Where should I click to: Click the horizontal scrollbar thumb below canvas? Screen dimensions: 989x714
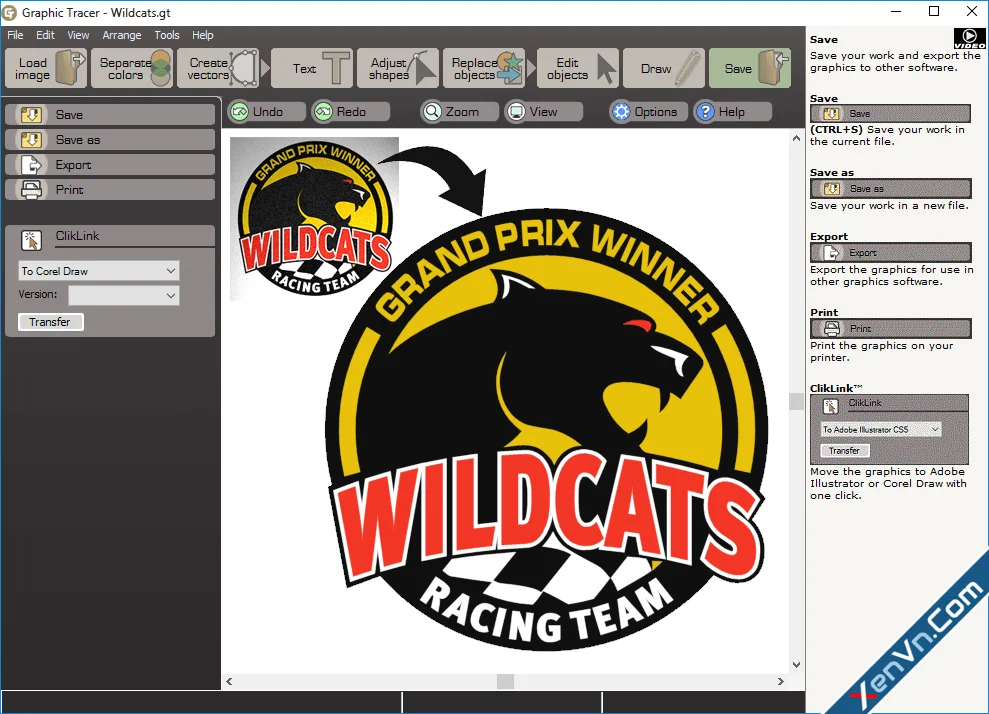pyautogui.click(x=505, y=681)
